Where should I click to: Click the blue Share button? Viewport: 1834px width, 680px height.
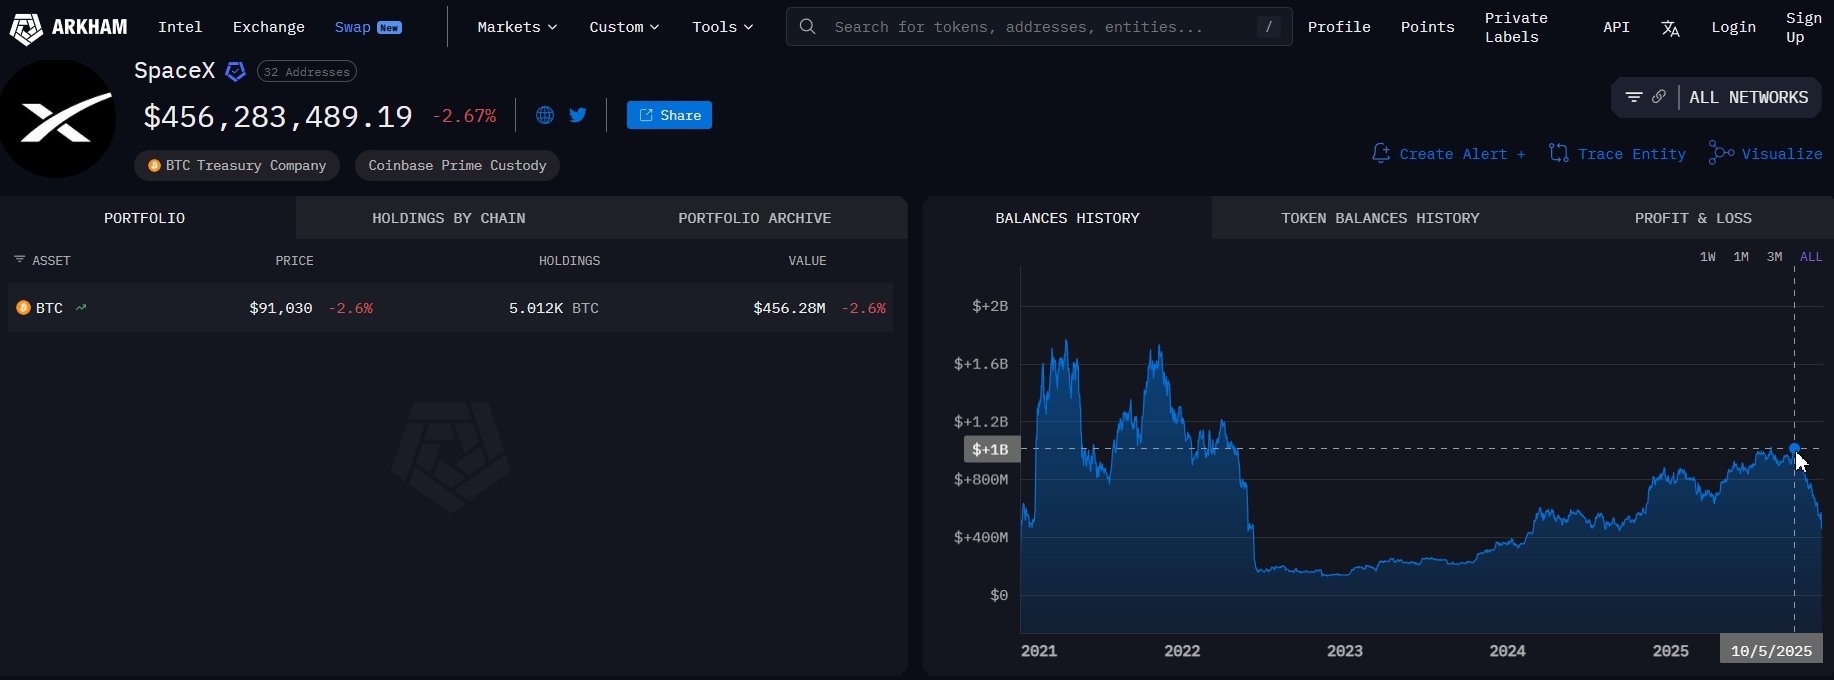(x=669, y=115)
